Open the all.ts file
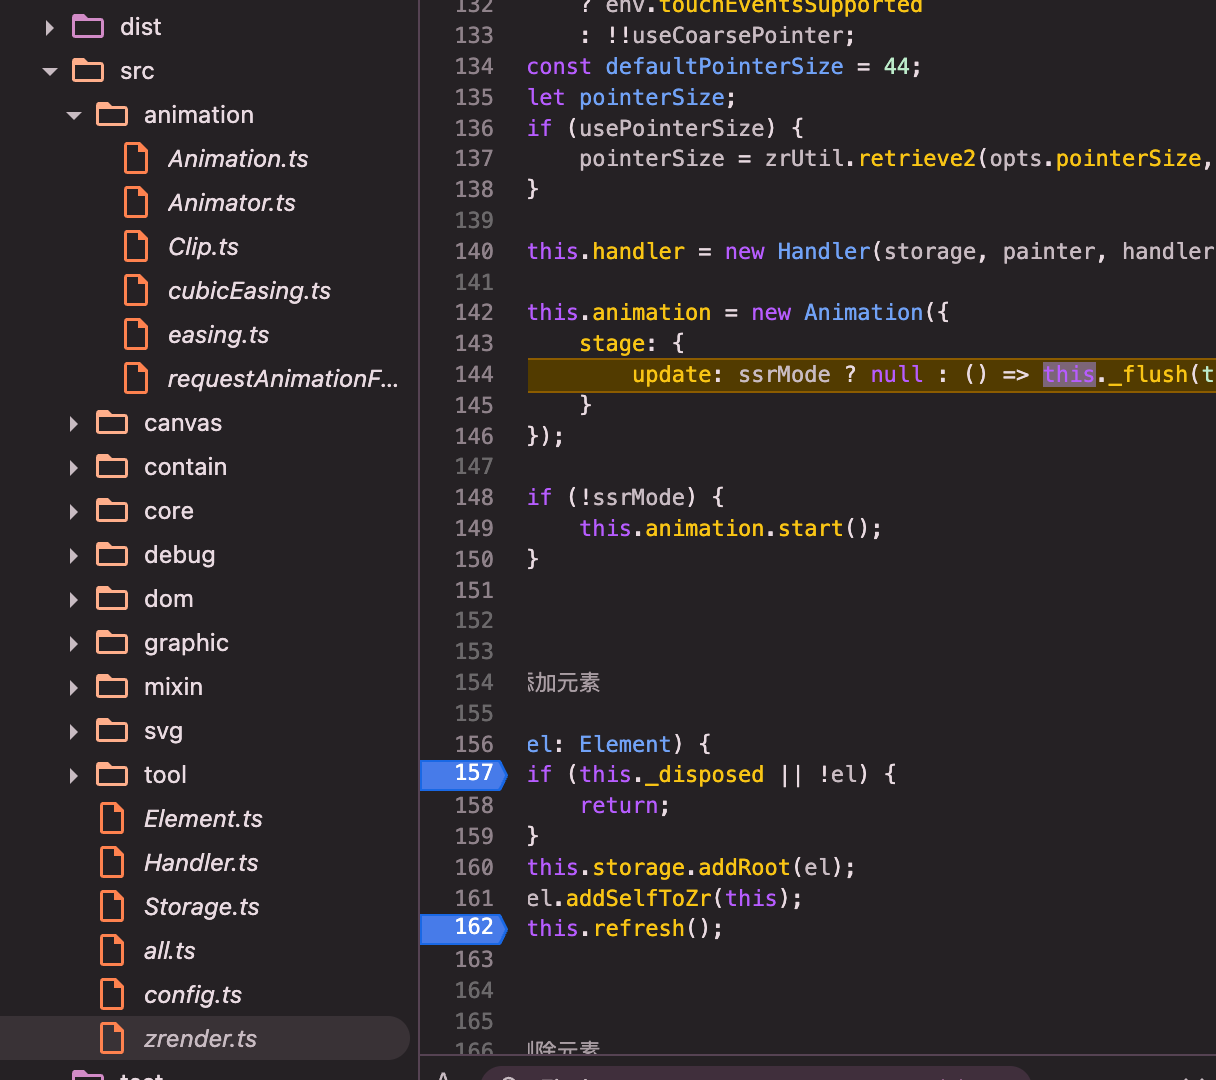 pos(169,951)
